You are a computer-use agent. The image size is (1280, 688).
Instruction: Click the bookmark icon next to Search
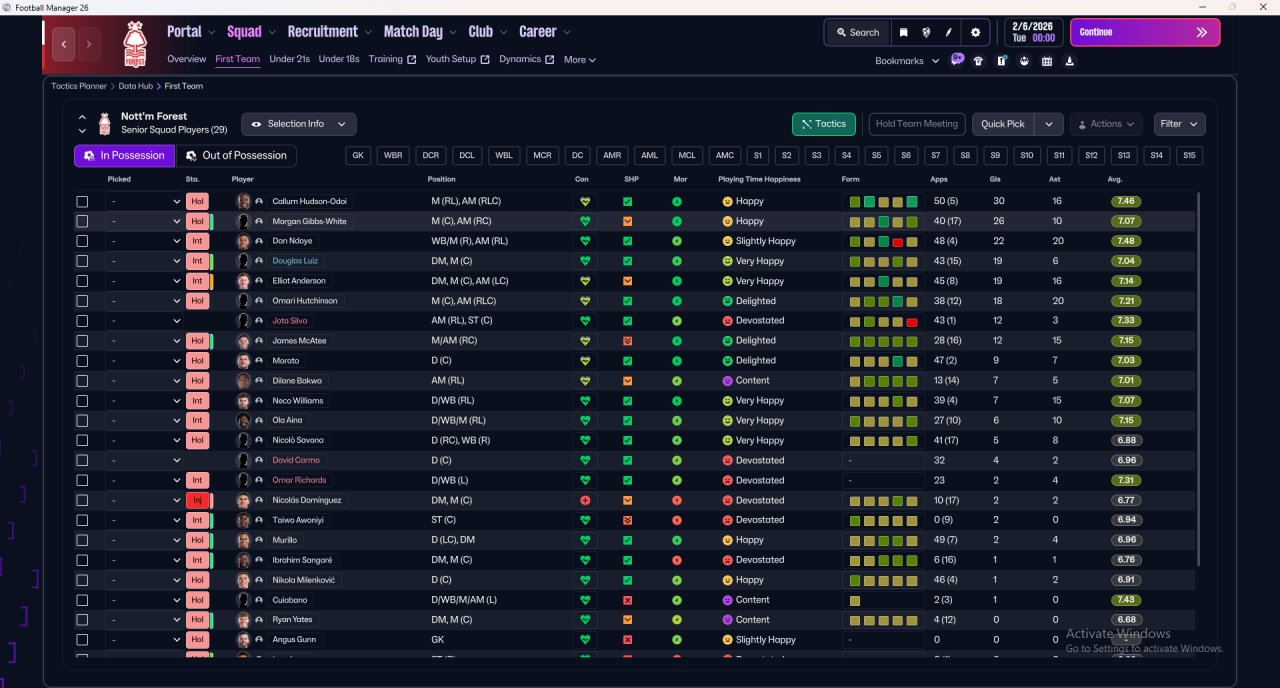coord(903,32)
